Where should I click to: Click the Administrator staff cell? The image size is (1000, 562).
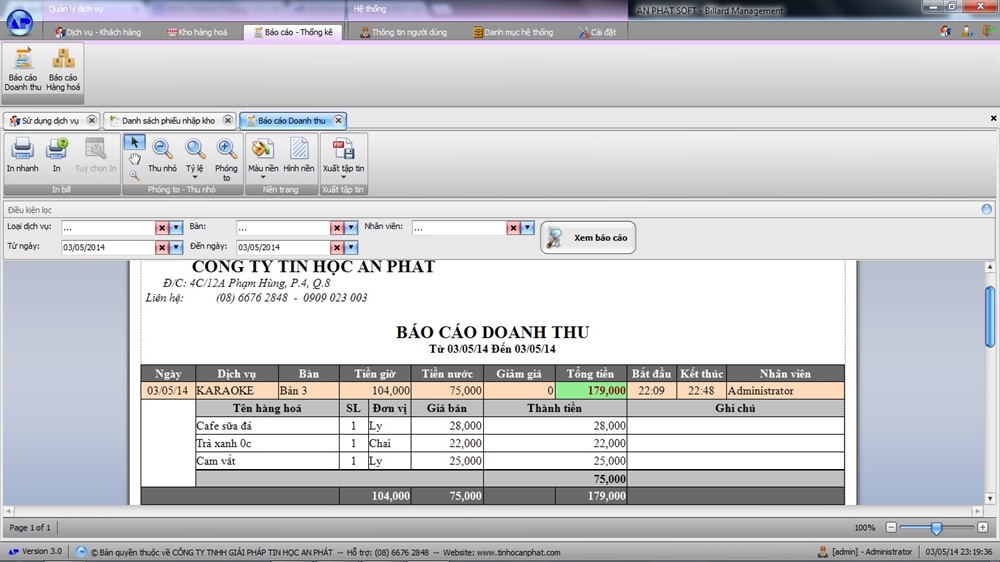pos(785,390)
